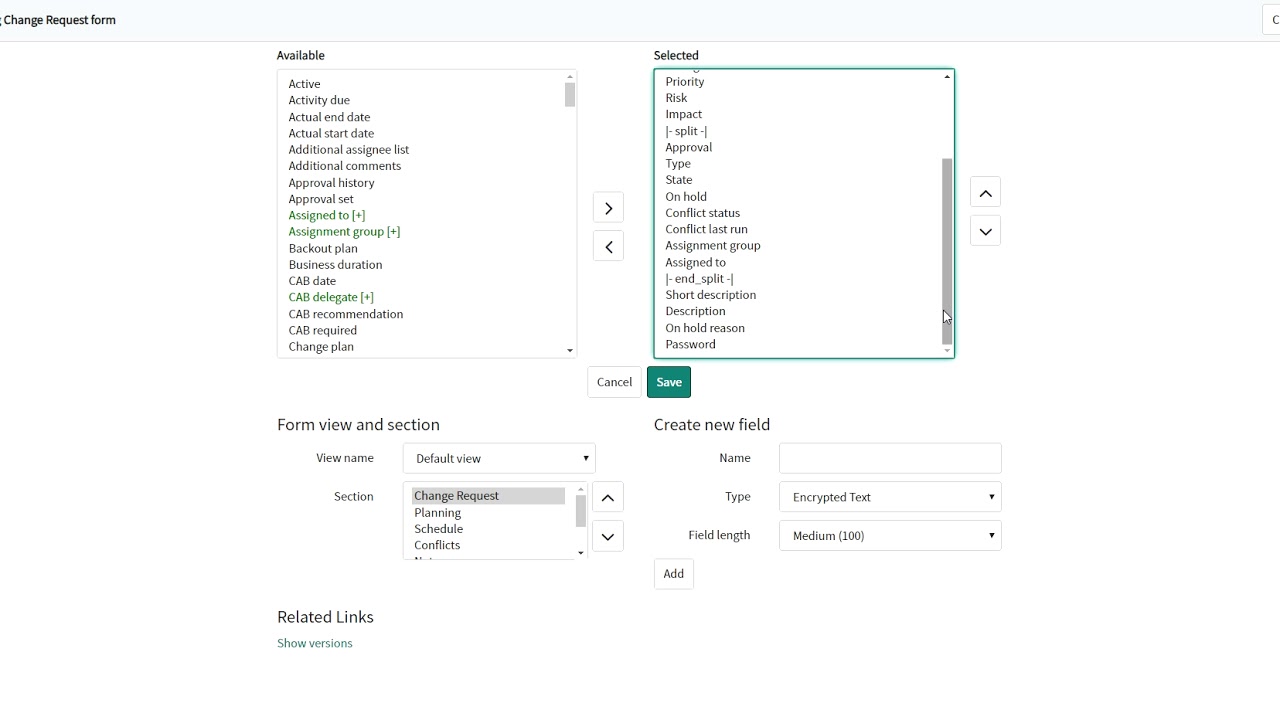Click the add-to-selected right arrow button

pos(608,208)
